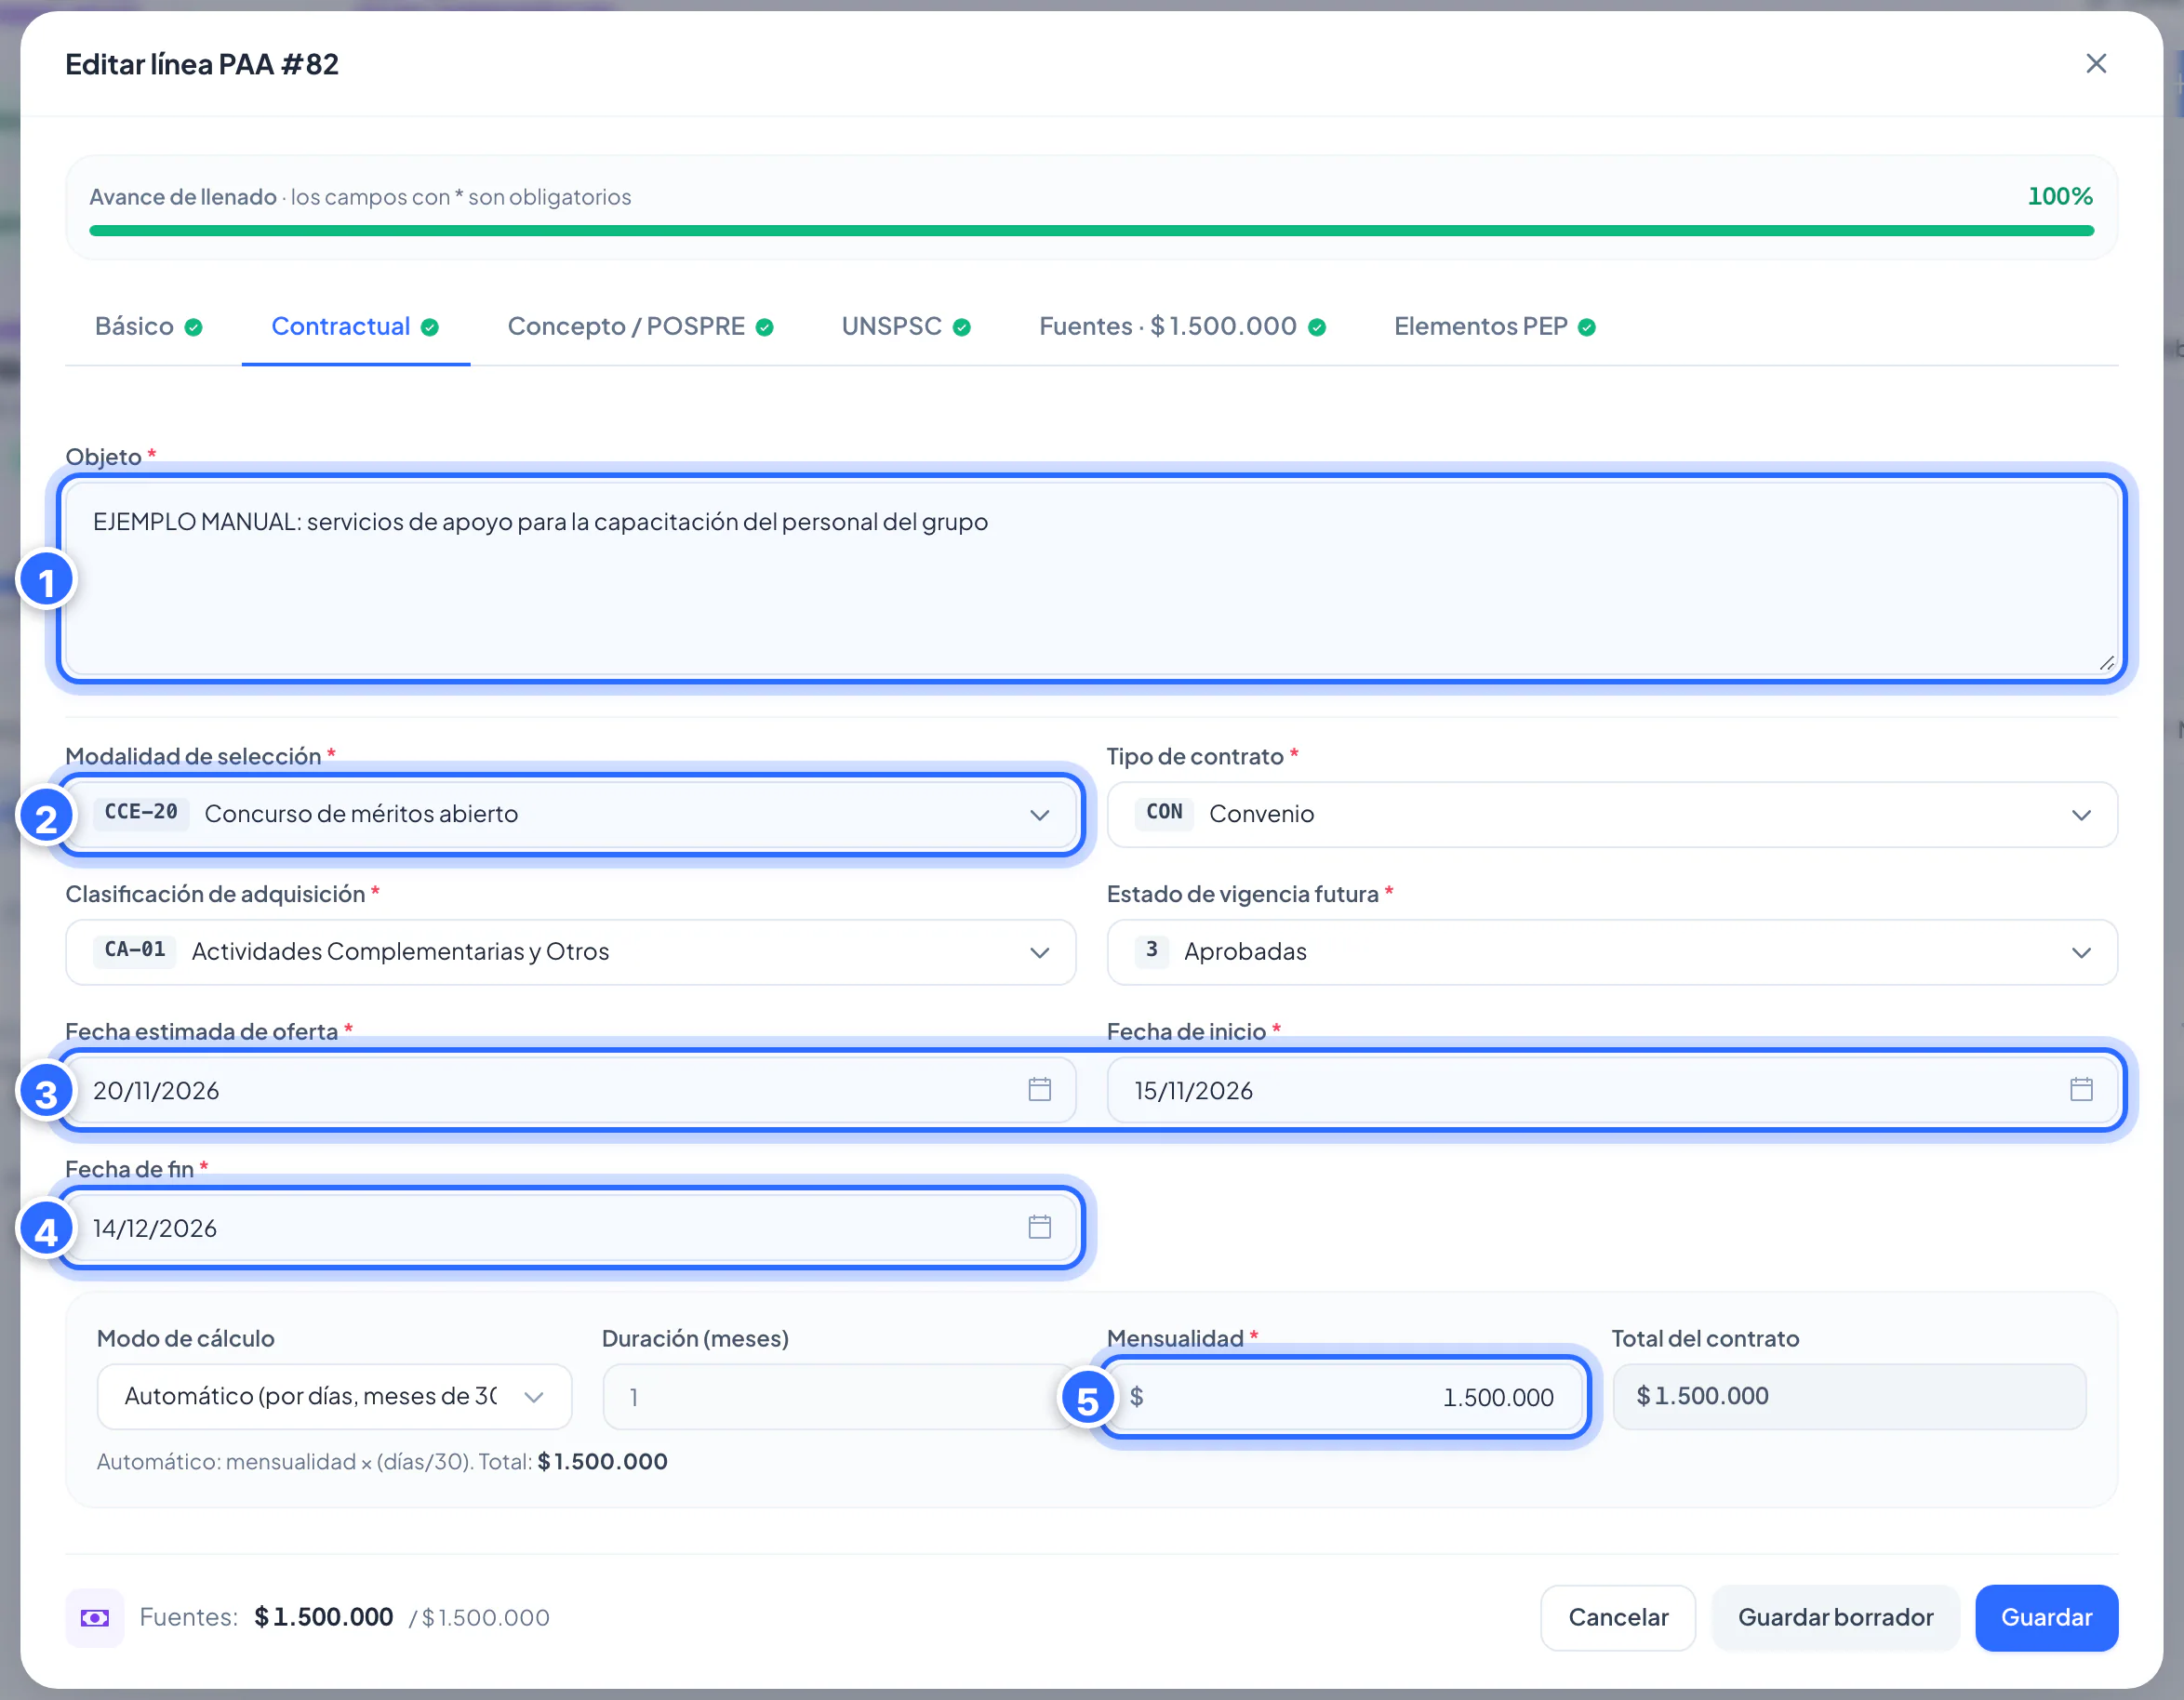The image size is (2184, 1700).
Task: Open Estado de vigencia futura dropdown
Action: (x=1612, y=952)
